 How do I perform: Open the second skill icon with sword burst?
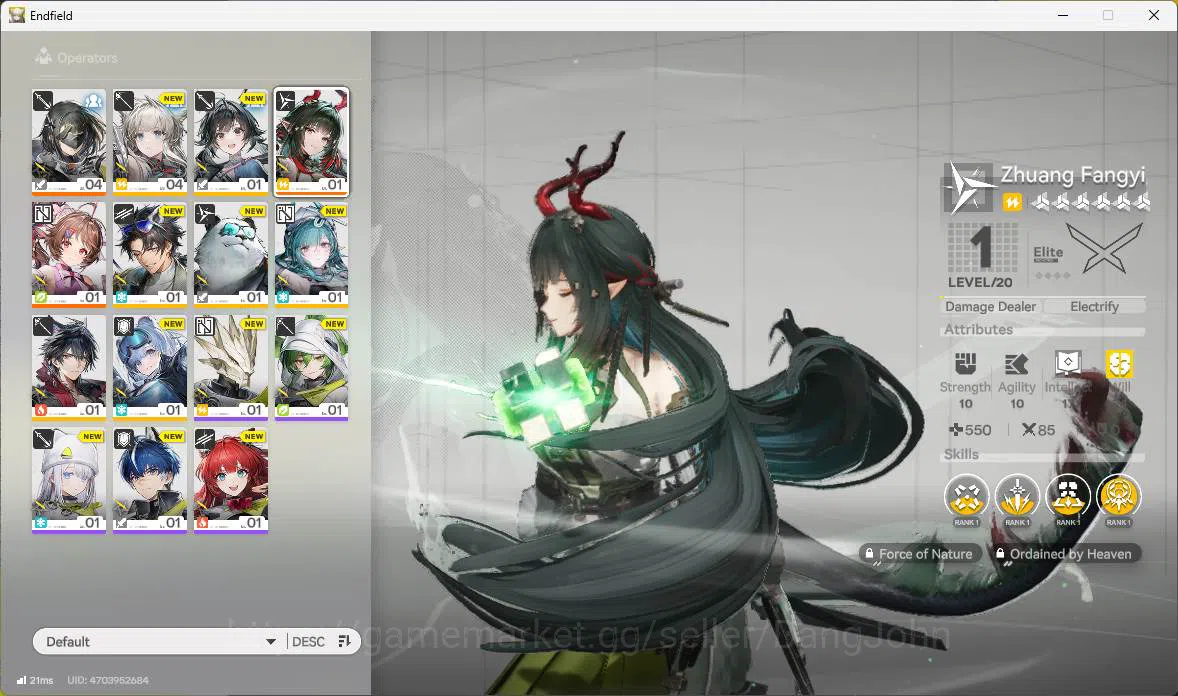1017,498
